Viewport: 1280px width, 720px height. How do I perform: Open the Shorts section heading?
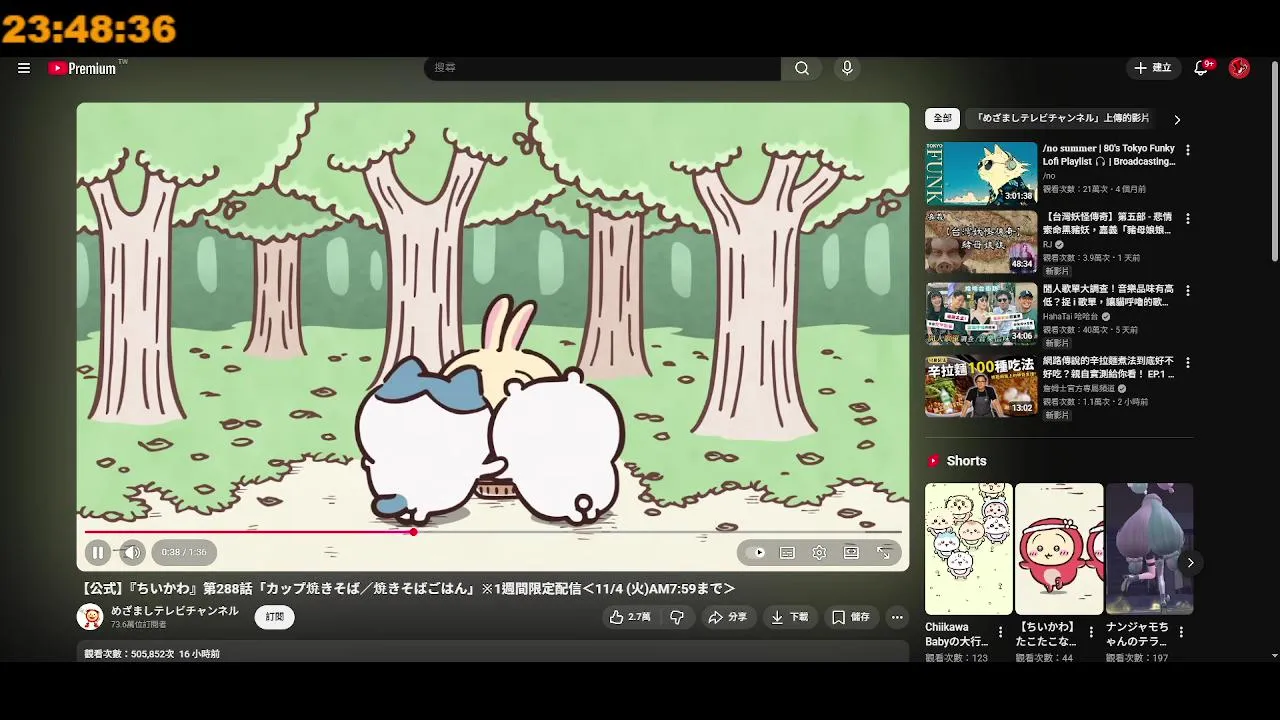tap(966, 461)
